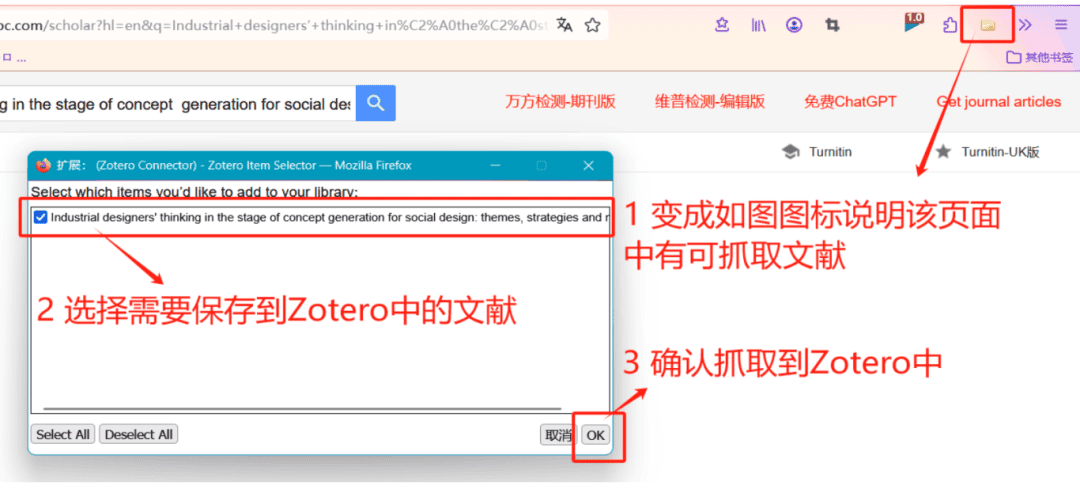Image resolution: width=1080 pixels, height=497 pixels.
Task: Bookmark this page with the star icon
Action: tap(592, 25)
